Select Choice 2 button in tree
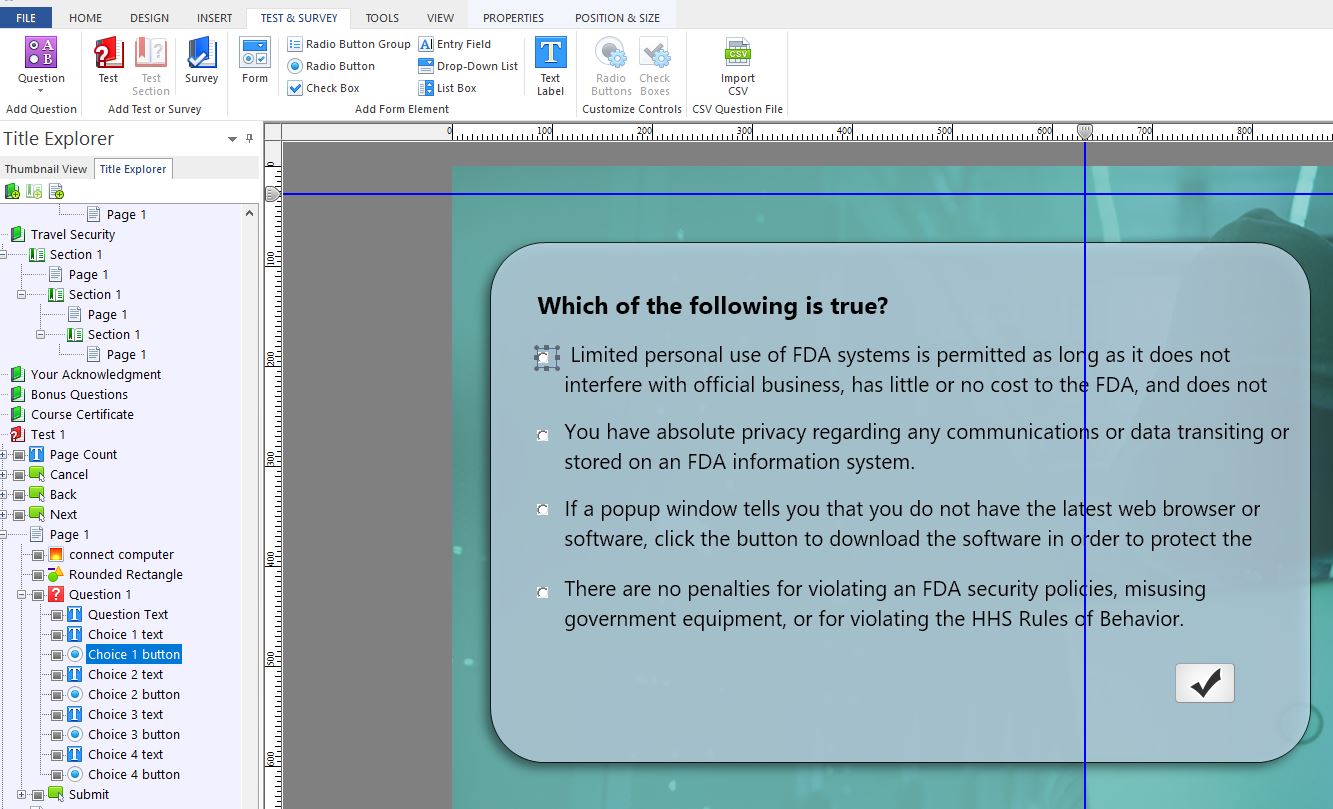 (x=134, y=694)
